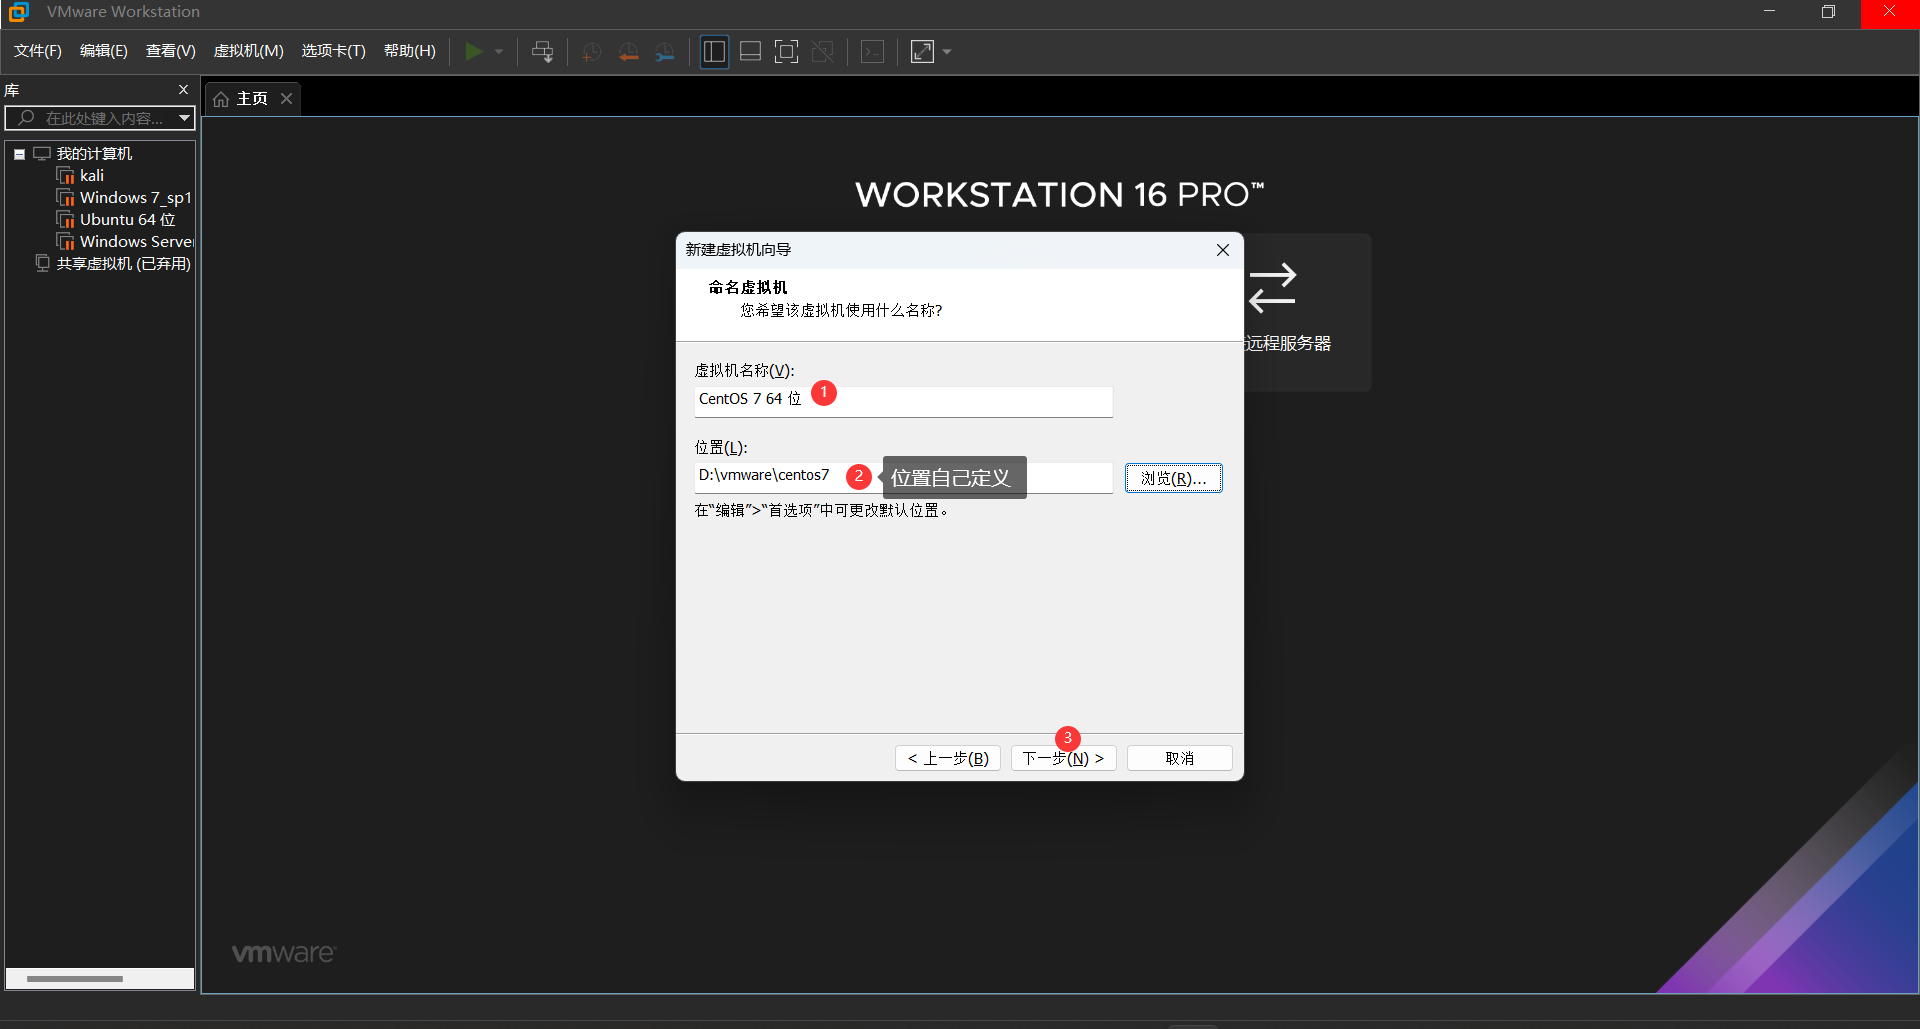Click the 浏览(R)... button
The width and height of the screenshot is (1920, 1029).
click(x=1173, y=478)
